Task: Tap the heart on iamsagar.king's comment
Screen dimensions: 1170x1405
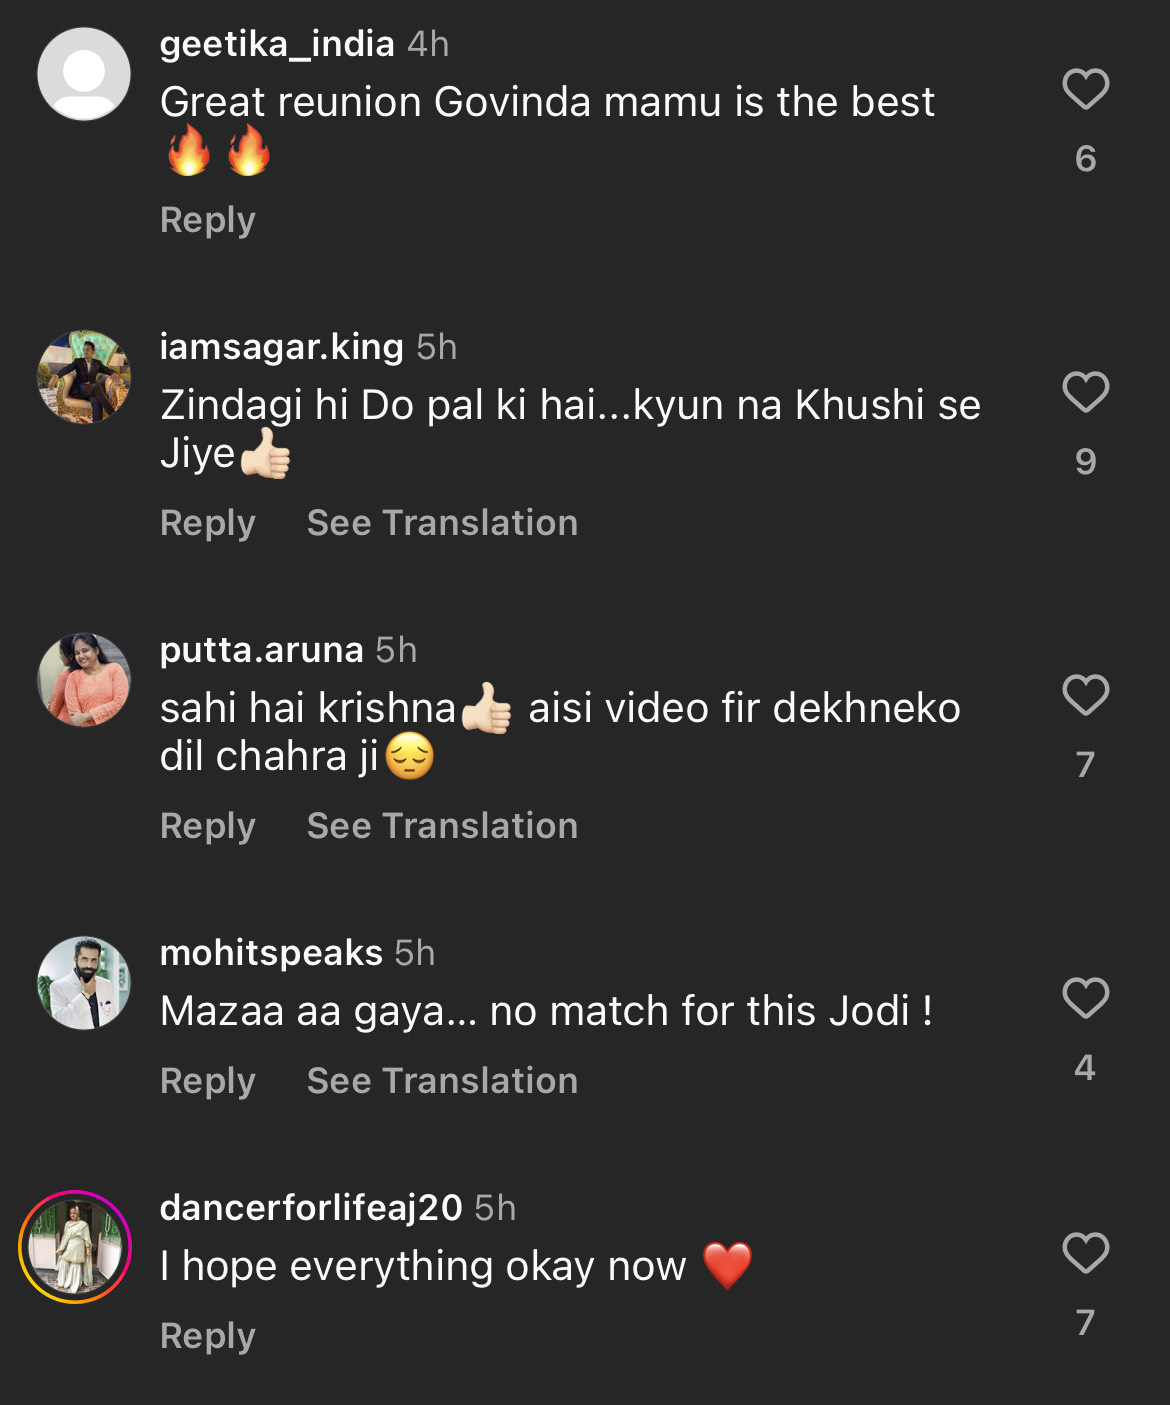Action: 1085,392
